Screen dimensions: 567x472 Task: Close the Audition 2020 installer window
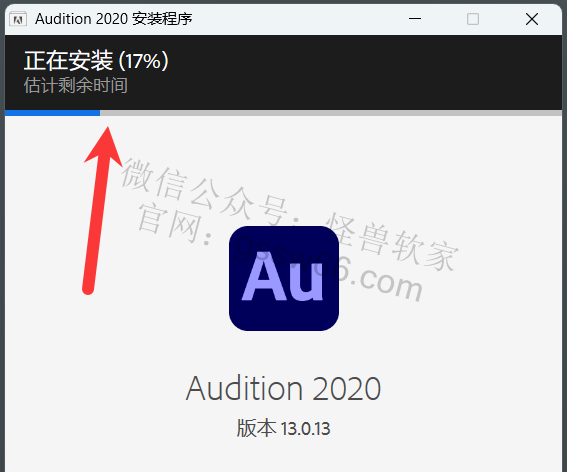point(532,19)
